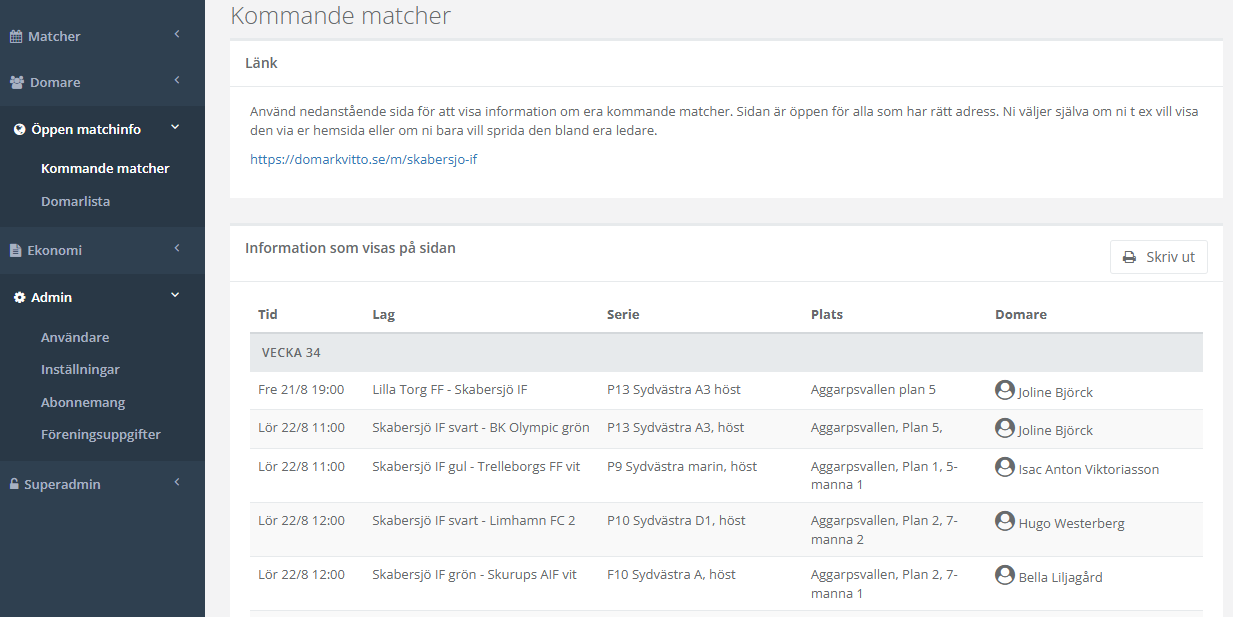Expand the Matcher menu chevron
1233x617 pixels.
tap(176, 35)
